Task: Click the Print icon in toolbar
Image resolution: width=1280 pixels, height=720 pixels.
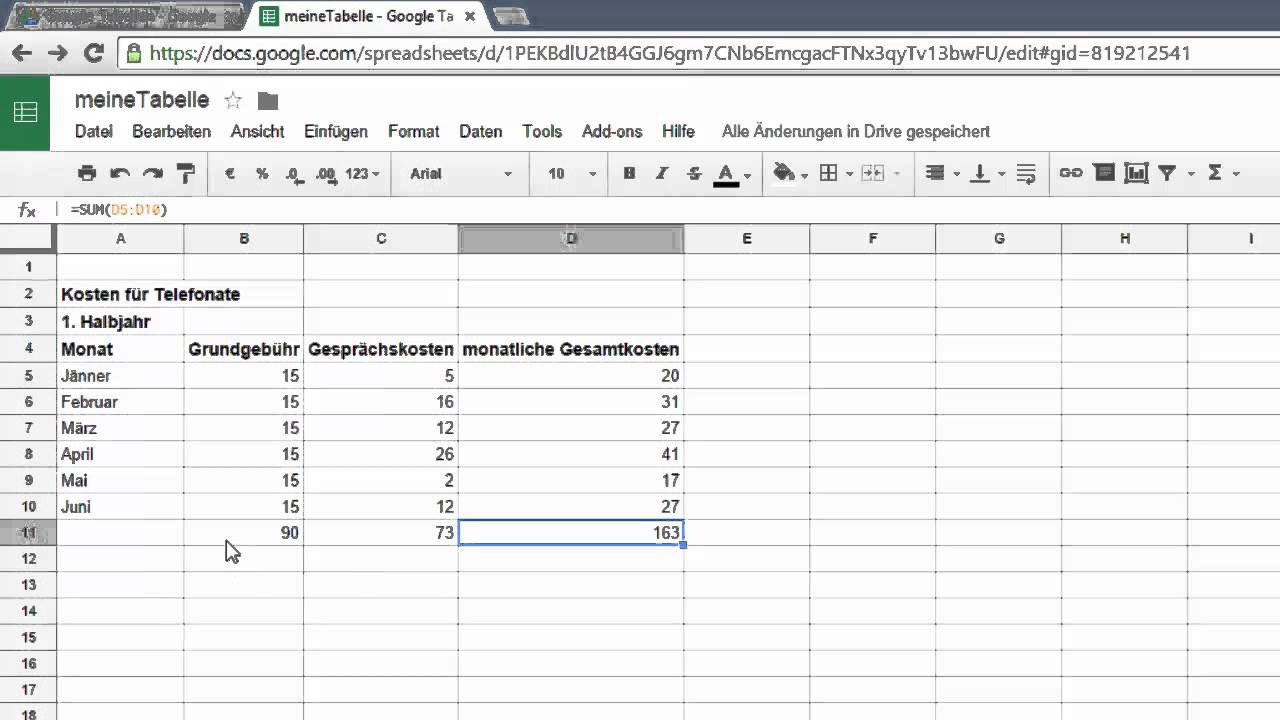Action: click(87, 173)
